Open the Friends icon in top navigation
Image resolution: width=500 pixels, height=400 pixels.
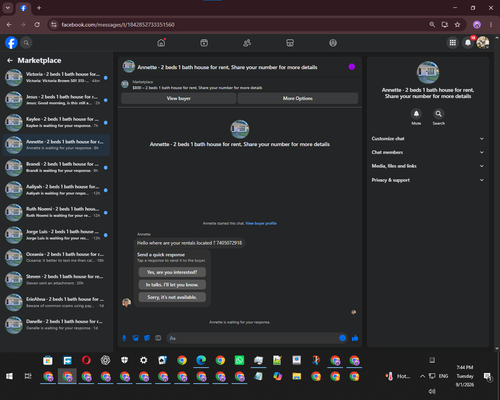247,43
